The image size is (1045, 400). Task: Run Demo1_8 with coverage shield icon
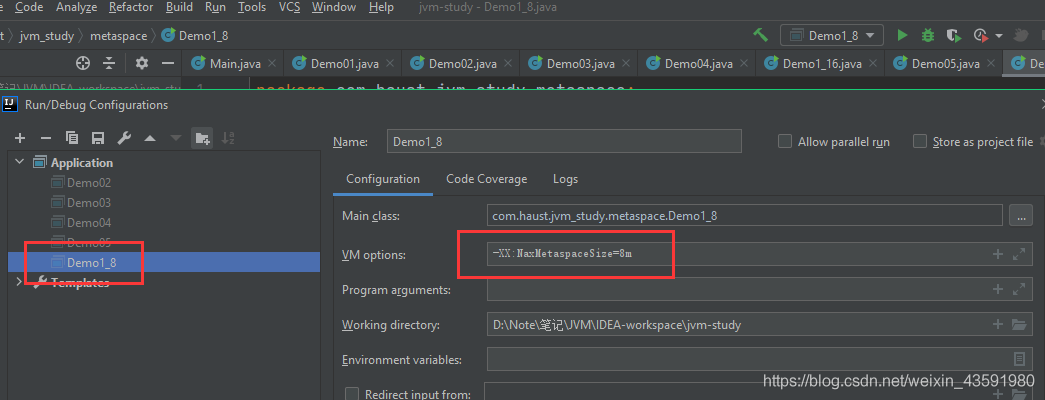tap(954, 35)
